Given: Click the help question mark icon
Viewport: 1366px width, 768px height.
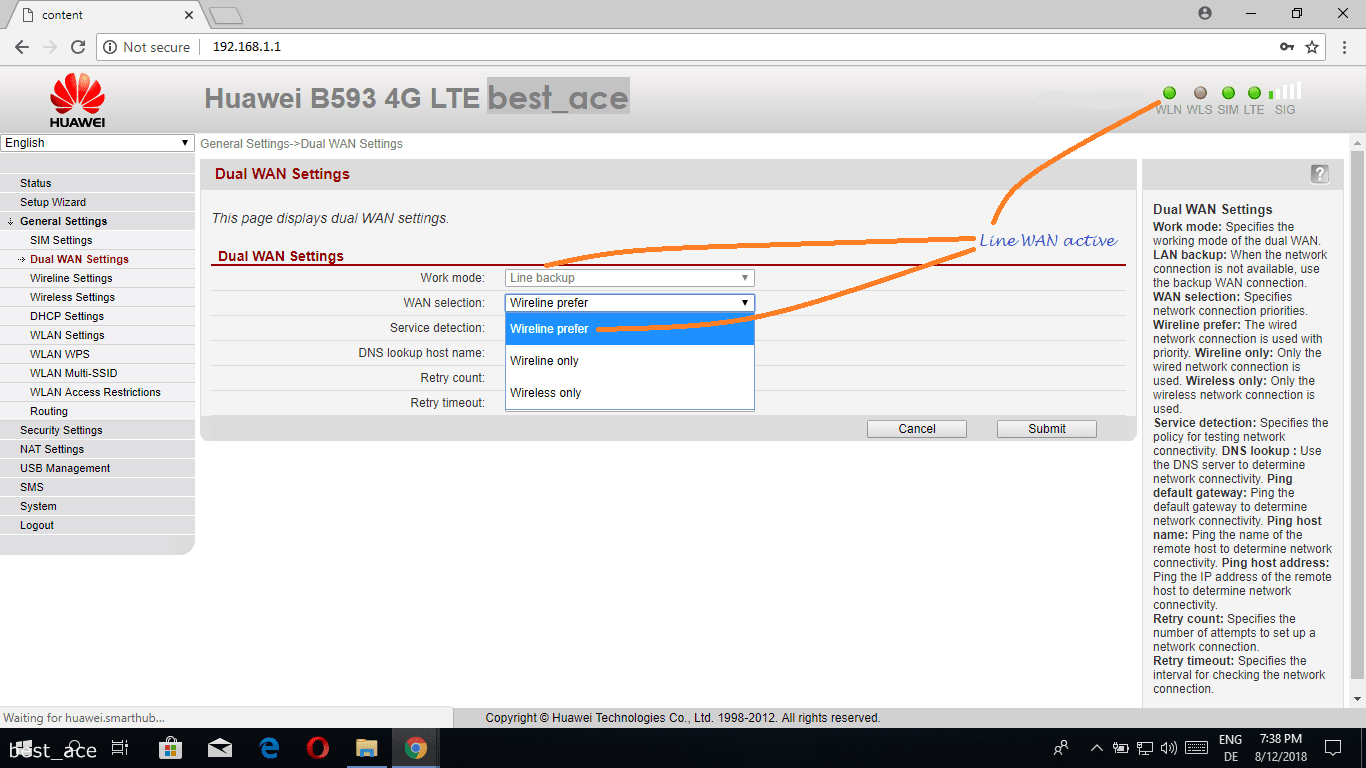Looking at the screenshot, I should tap(1319, 174).
